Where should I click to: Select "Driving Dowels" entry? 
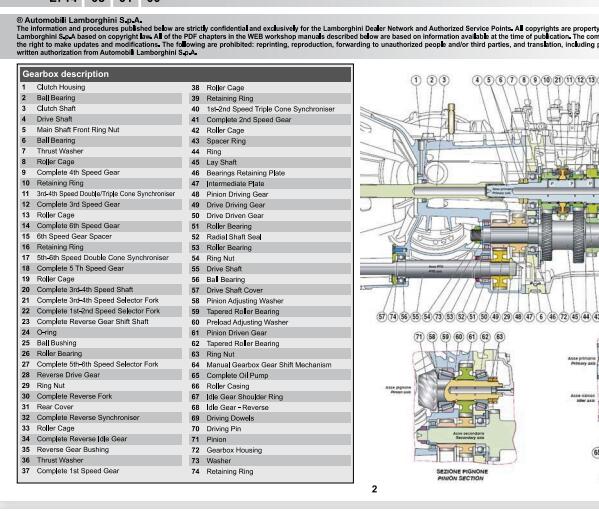pos(270,419)
